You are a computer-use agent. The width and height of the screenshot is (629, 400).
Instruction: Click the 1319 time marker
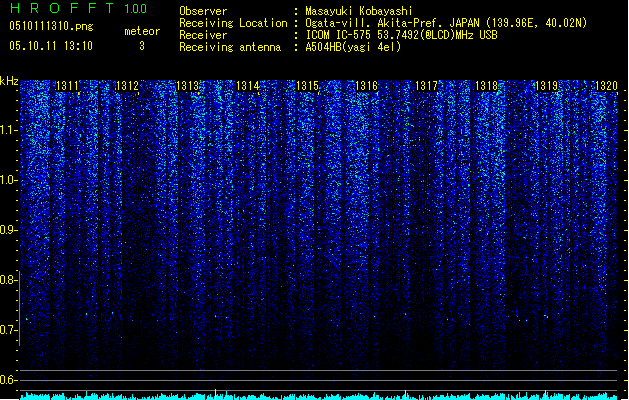[x=547, y=86]
